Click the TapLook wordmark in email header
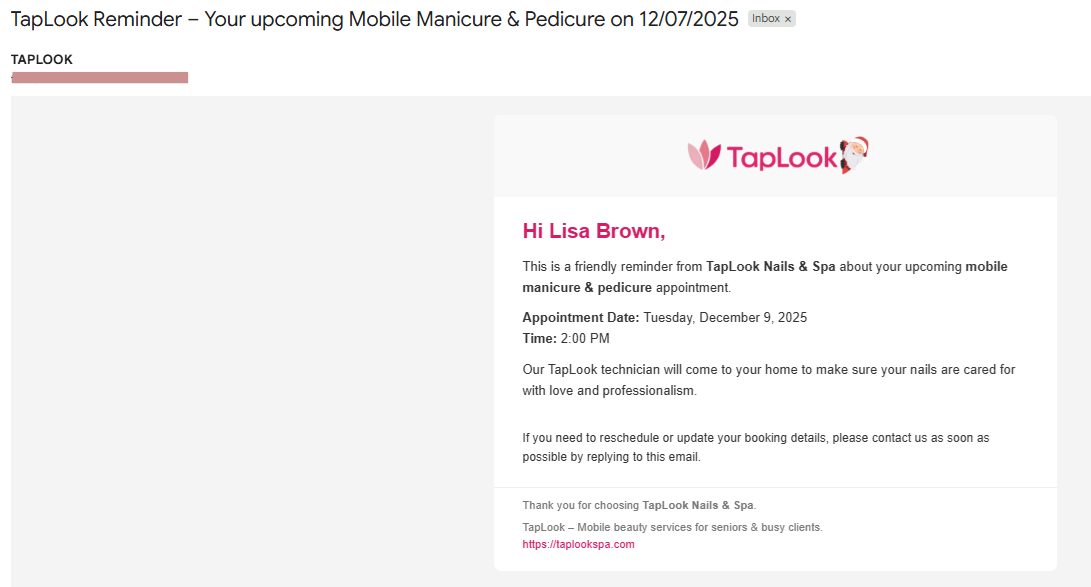The height and width of the screenshot is (587, 1091). point(781,157)
